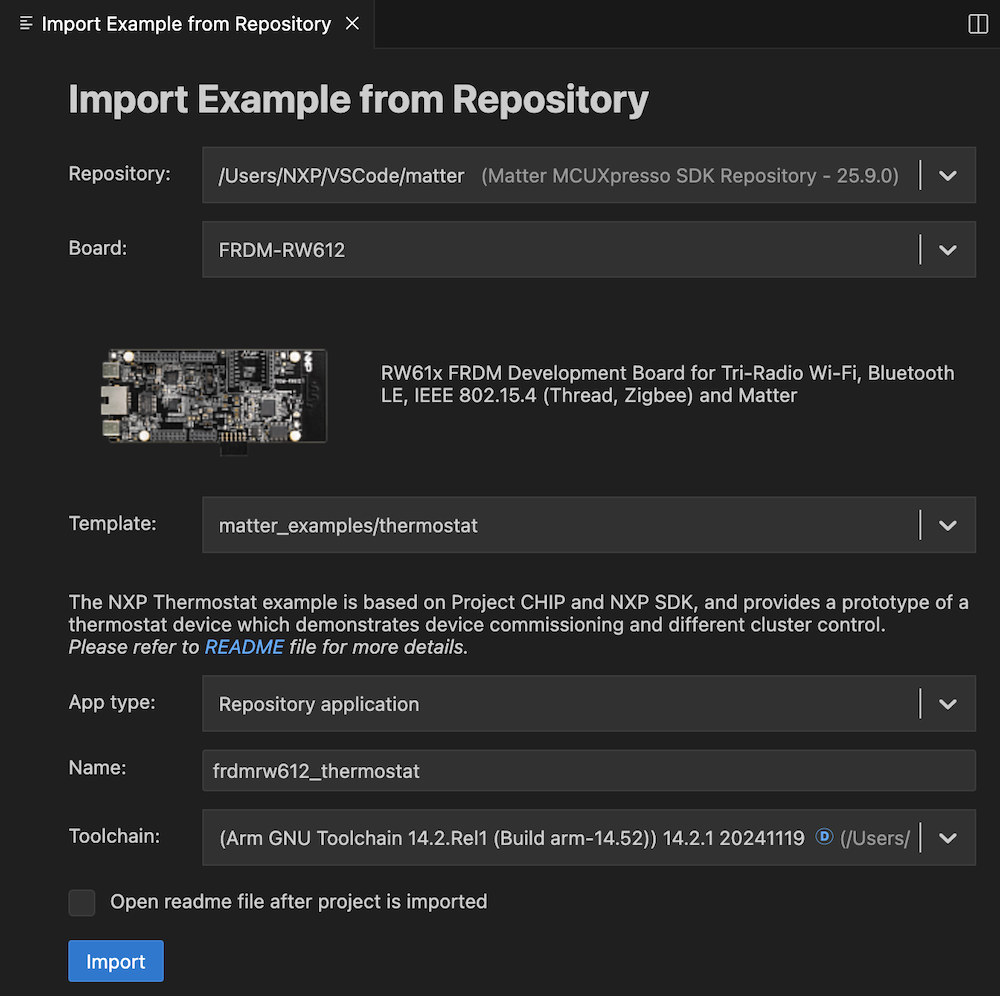Click the blue default badge in Toolchain field

824,837
